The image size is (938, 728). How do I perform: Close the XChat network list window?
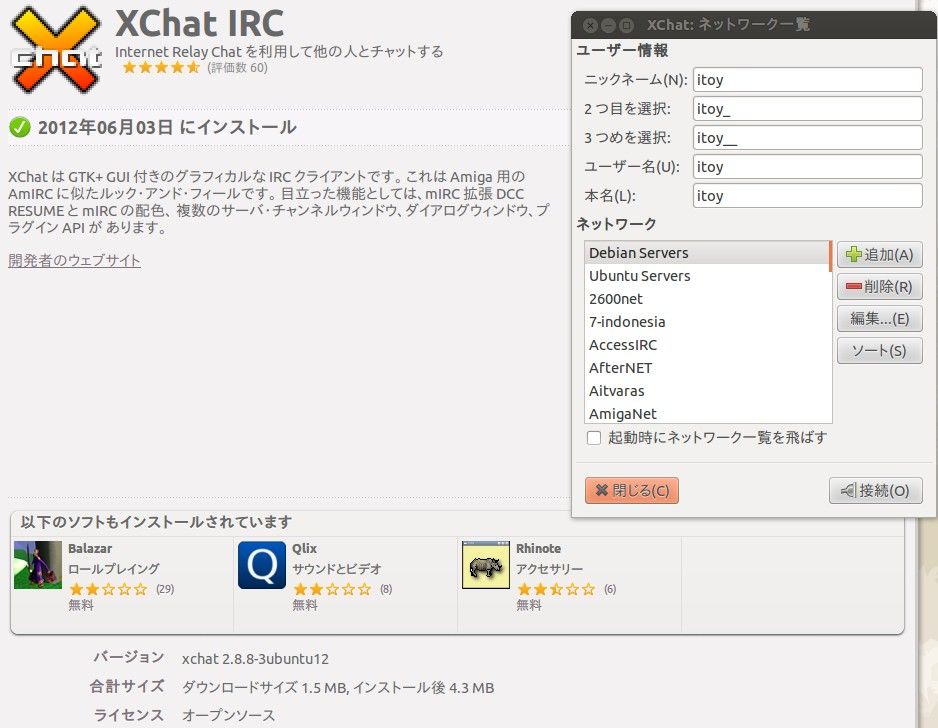coord(590,25)
